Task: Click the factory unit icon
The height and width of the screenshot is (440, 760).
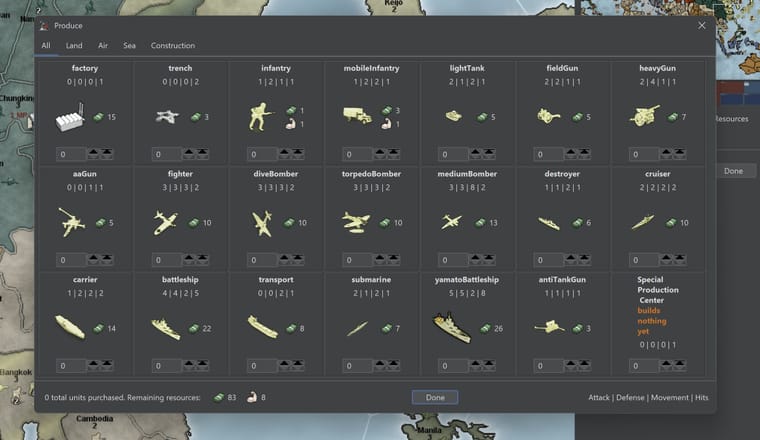Action: [70, 117]
